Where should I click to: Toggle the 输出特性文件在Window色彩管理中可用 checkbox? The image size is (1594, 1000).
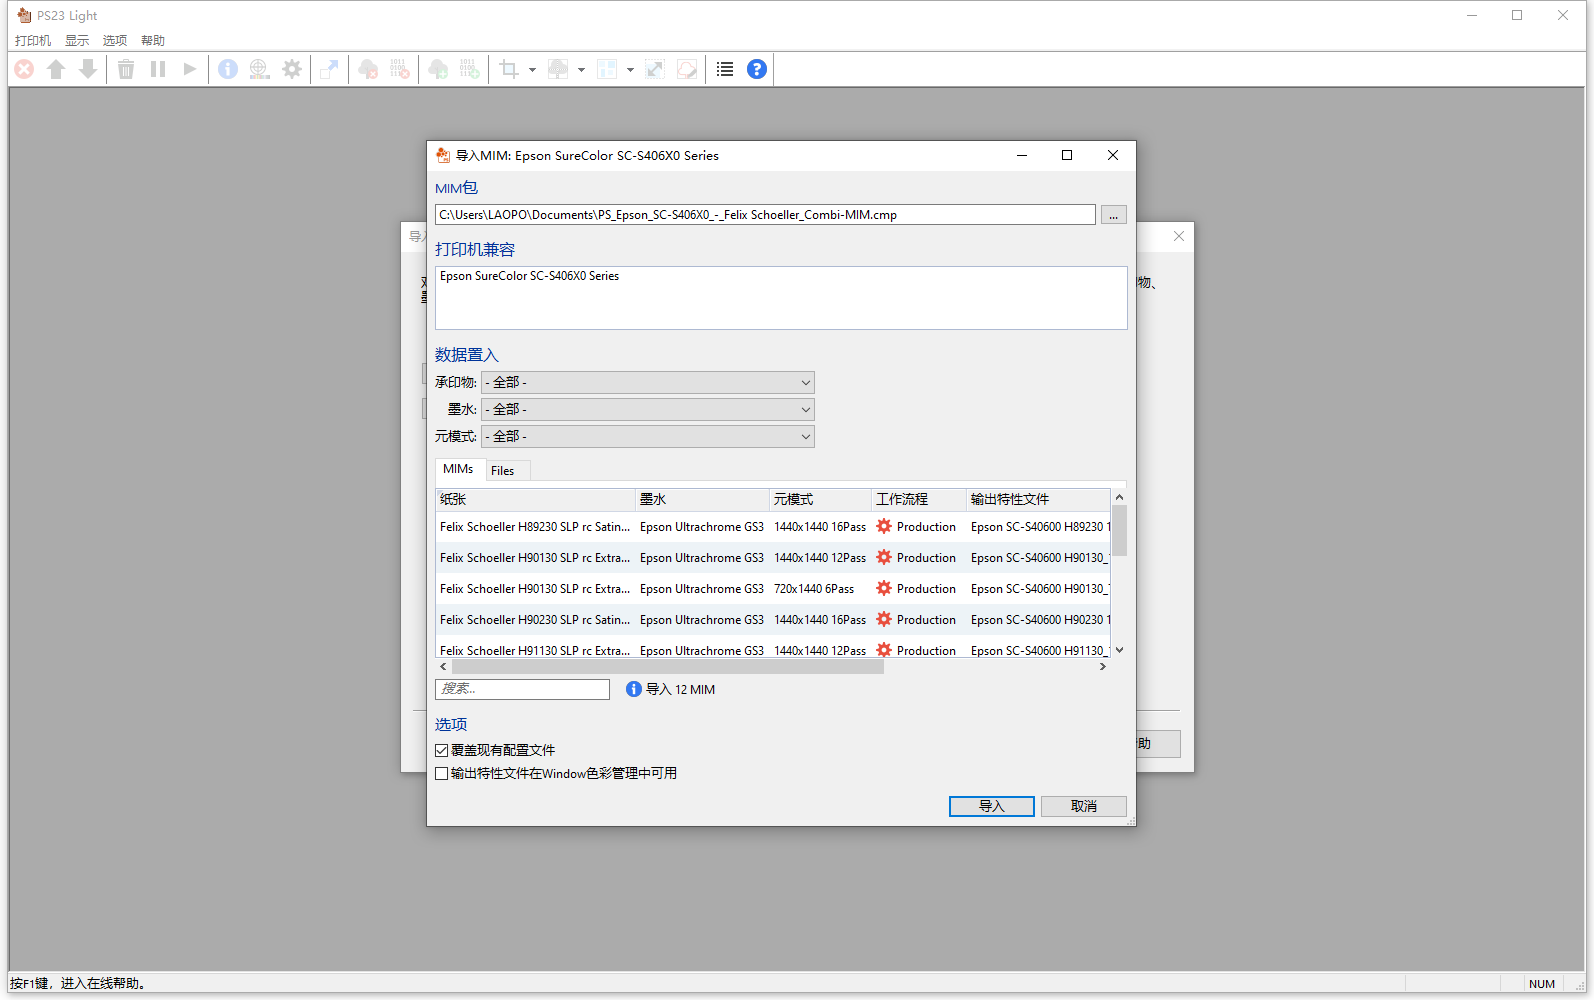coord(441,774)
